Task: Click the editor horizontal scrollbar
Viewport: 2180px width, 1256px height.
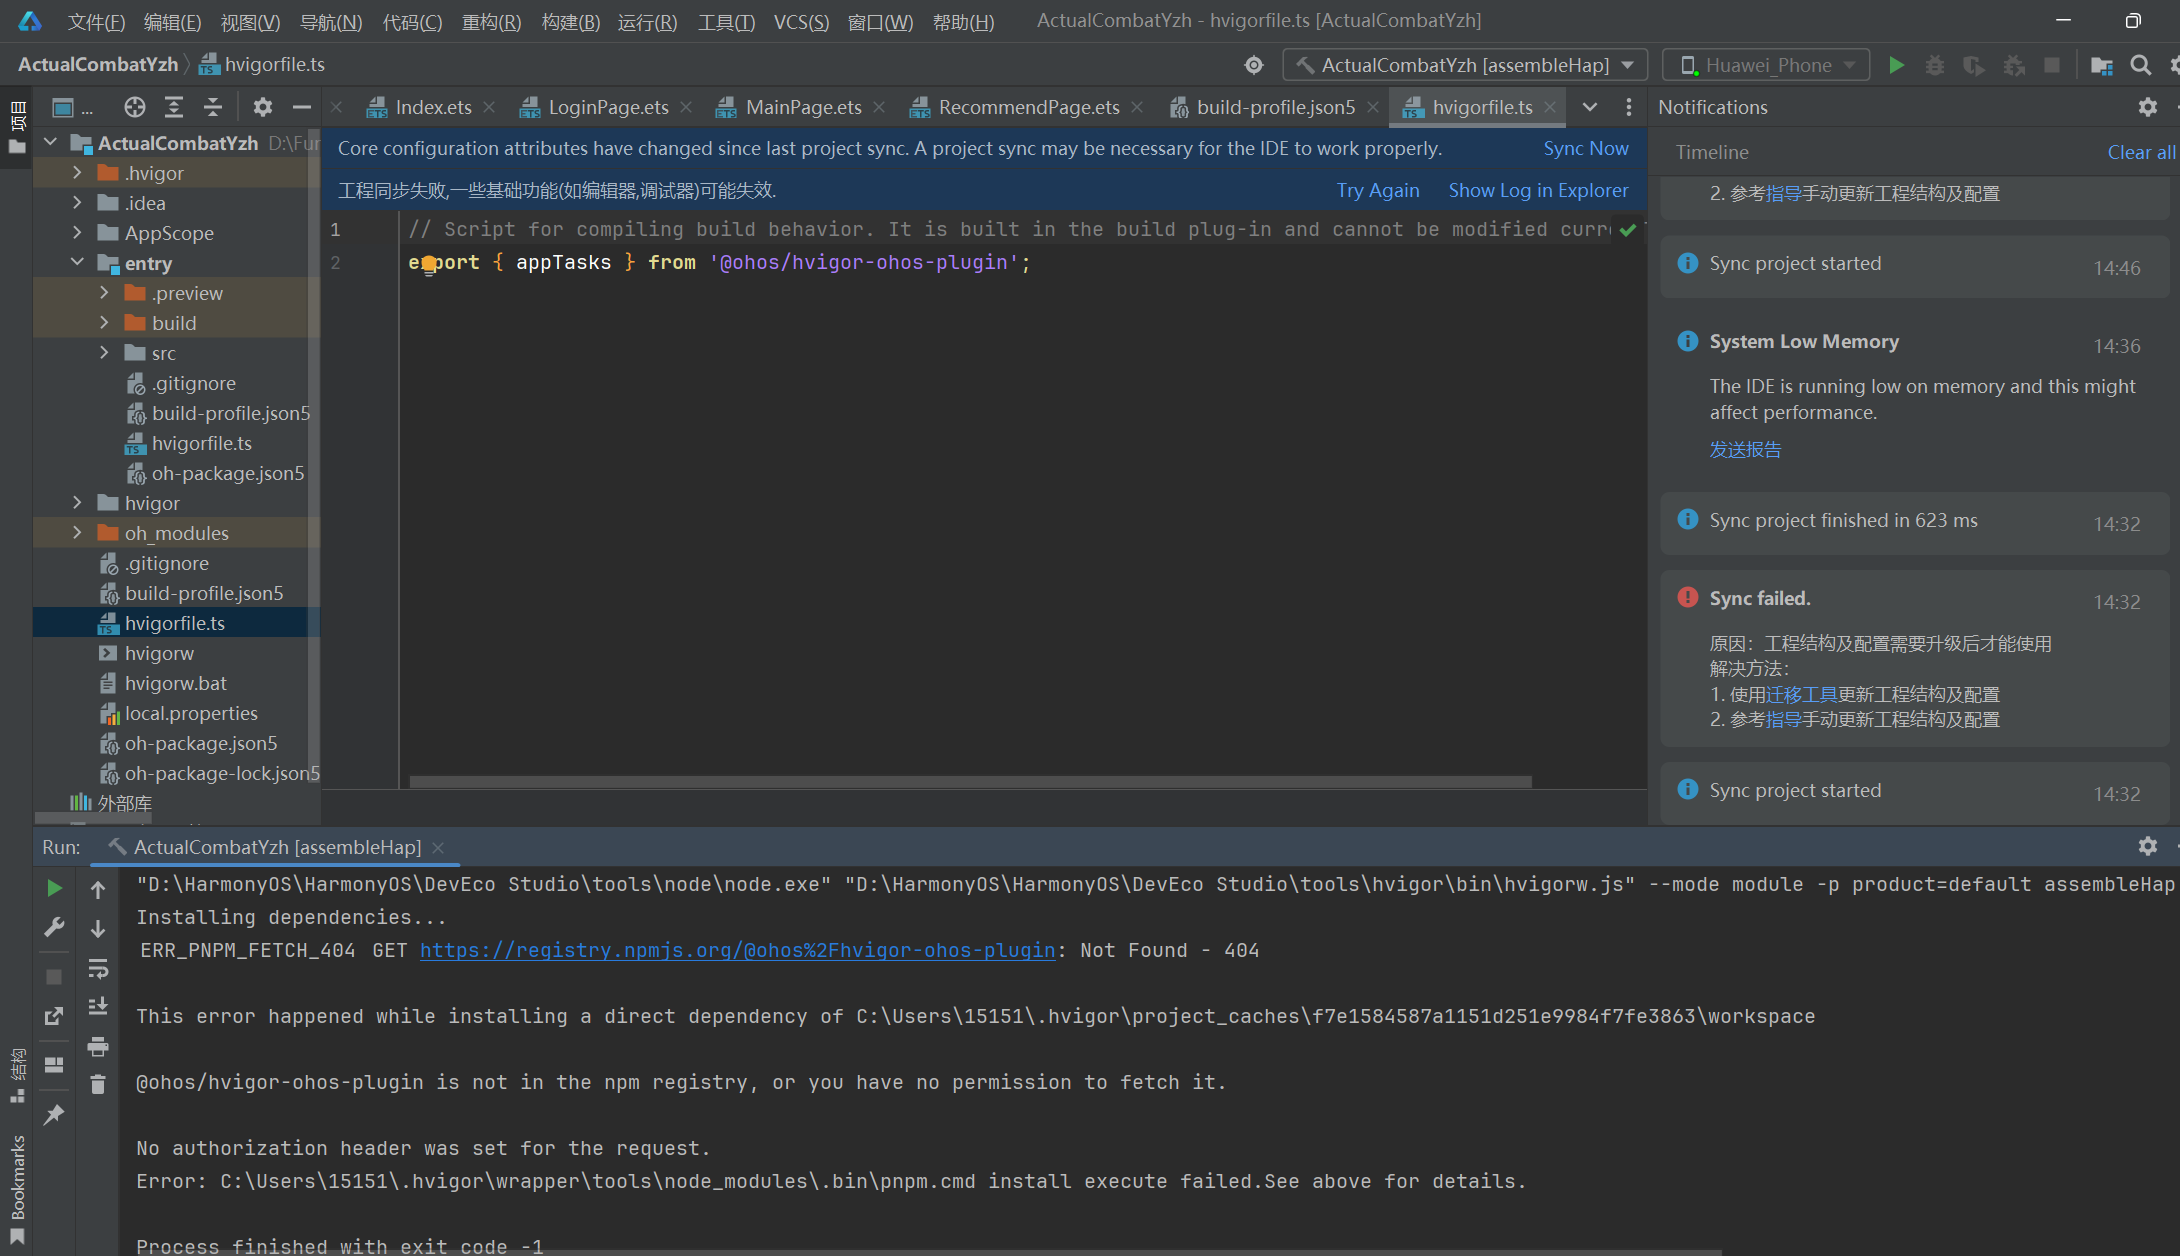Action: click(970, 782)
